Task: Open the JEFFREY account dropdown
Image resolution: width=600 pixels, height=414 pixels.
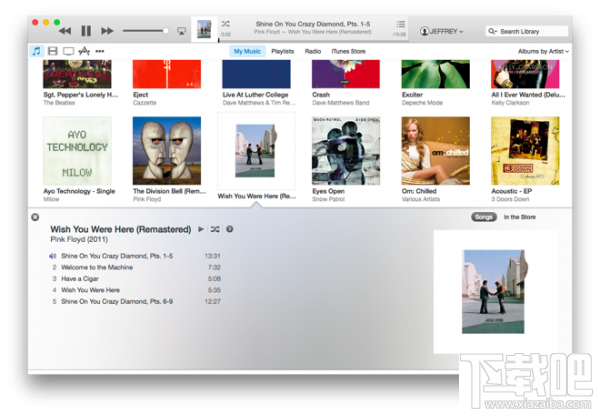Action: coord(442,31)
